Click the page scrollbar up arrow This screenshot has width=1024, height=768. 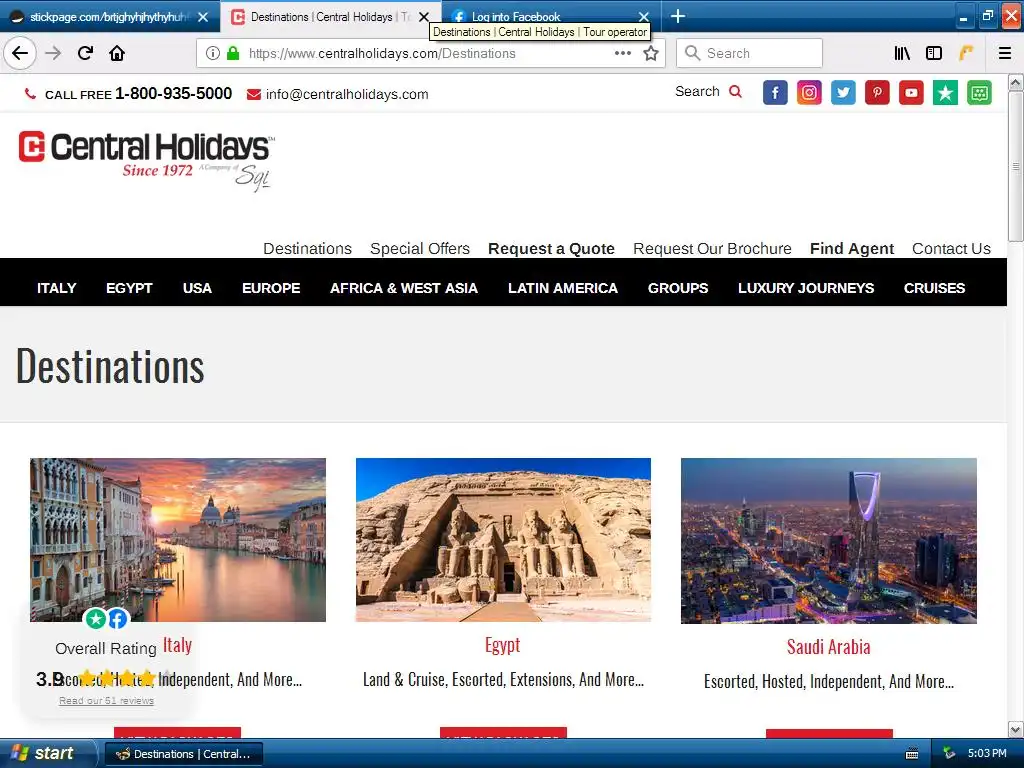point(1015,83)
